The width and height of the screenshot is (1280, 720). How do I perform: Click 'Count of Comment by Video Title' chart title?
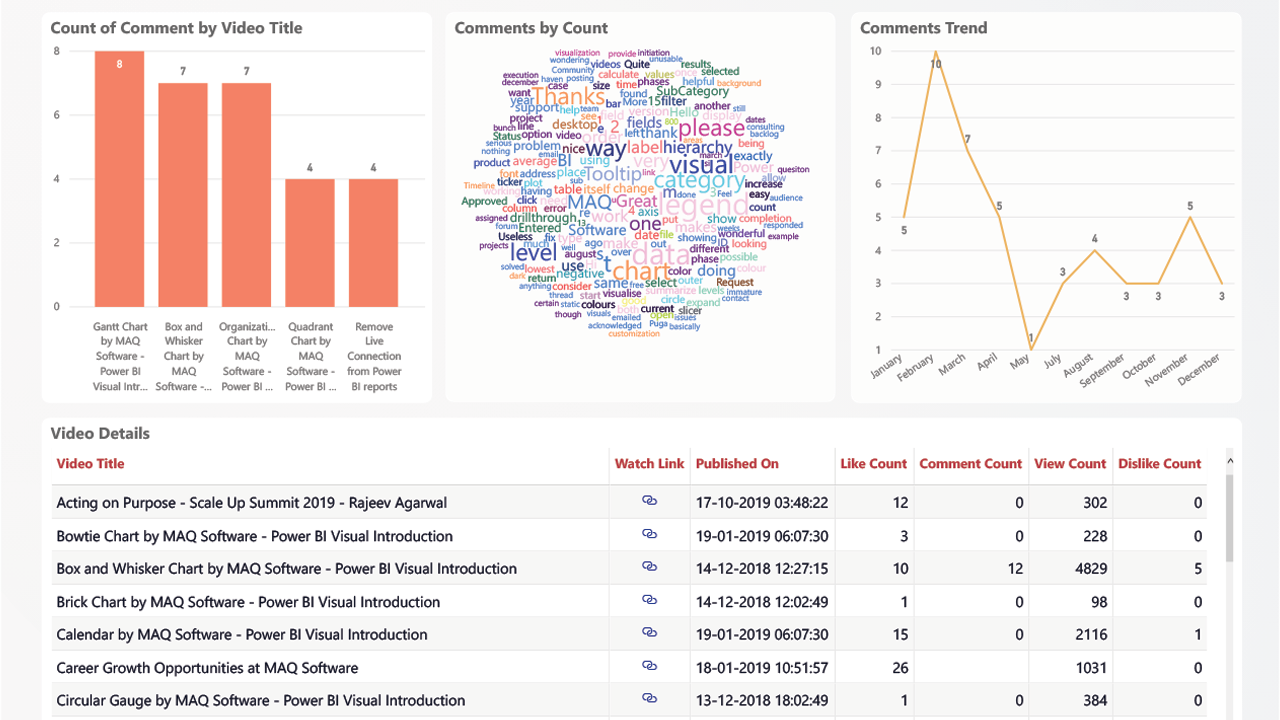tap(176, 28)
